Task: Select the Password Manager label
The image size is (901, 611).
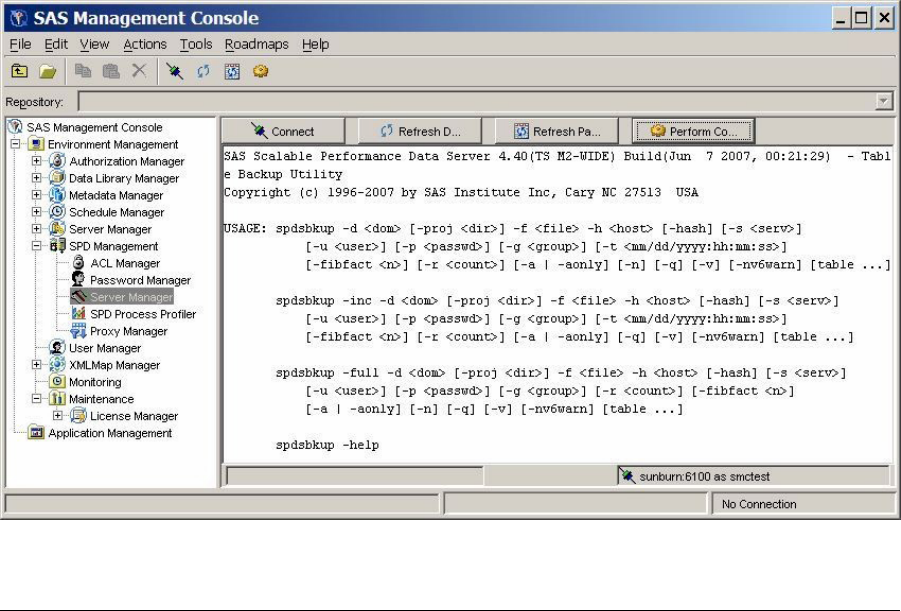Action: coord(140,280)
